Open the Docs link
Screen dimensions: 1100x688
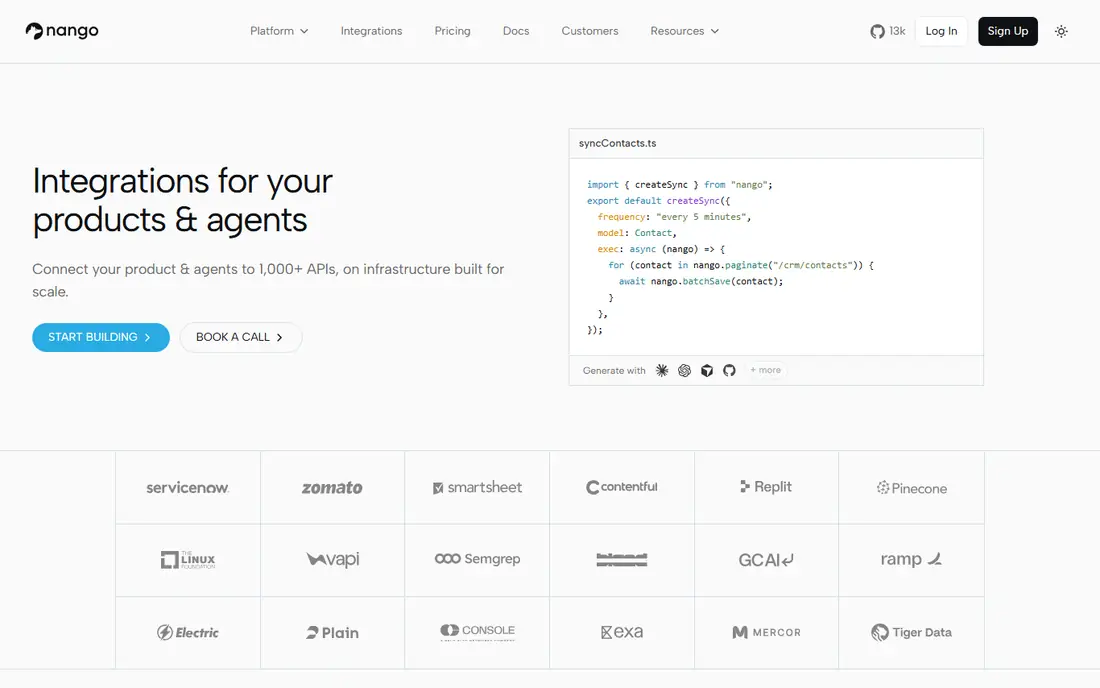(516, 31)
